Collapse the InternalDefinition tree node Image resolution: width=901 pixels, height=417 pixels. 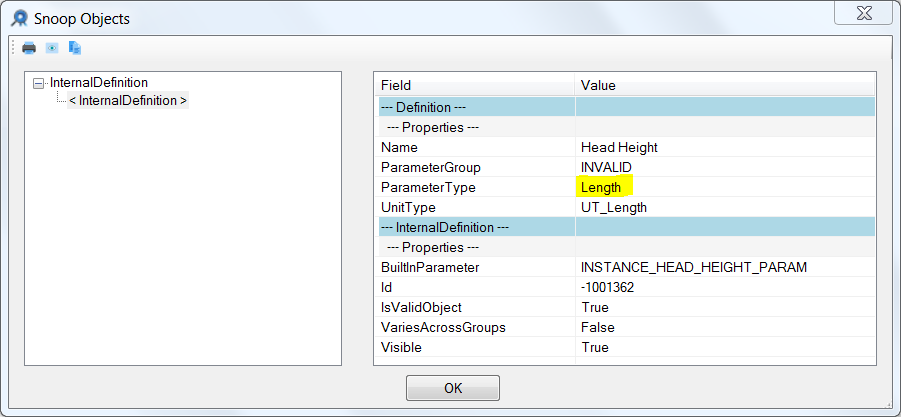[39, 83]
